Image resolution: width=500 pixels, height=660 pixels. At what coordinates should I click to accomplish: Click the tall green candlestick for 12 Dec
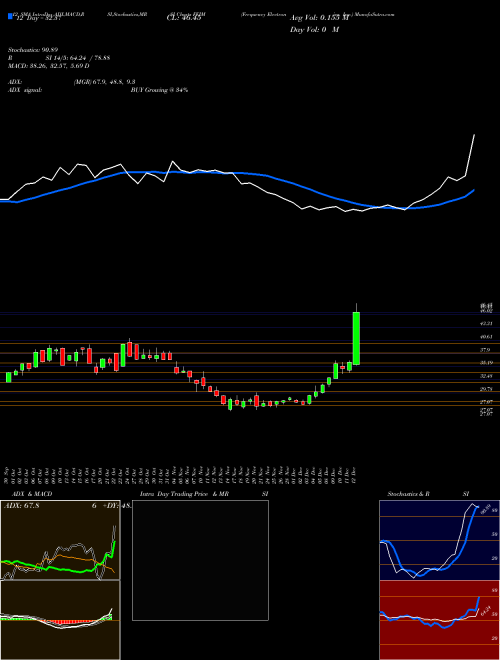[356, 338]
